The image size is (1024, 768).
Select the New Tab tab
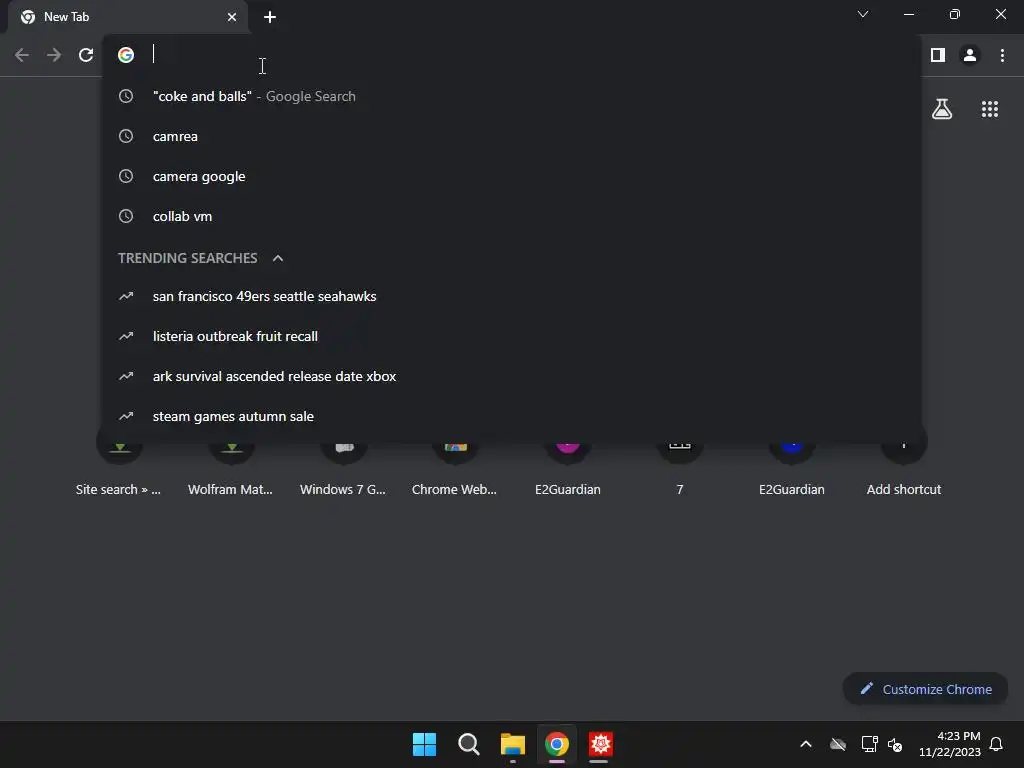[x=128, y=17]
